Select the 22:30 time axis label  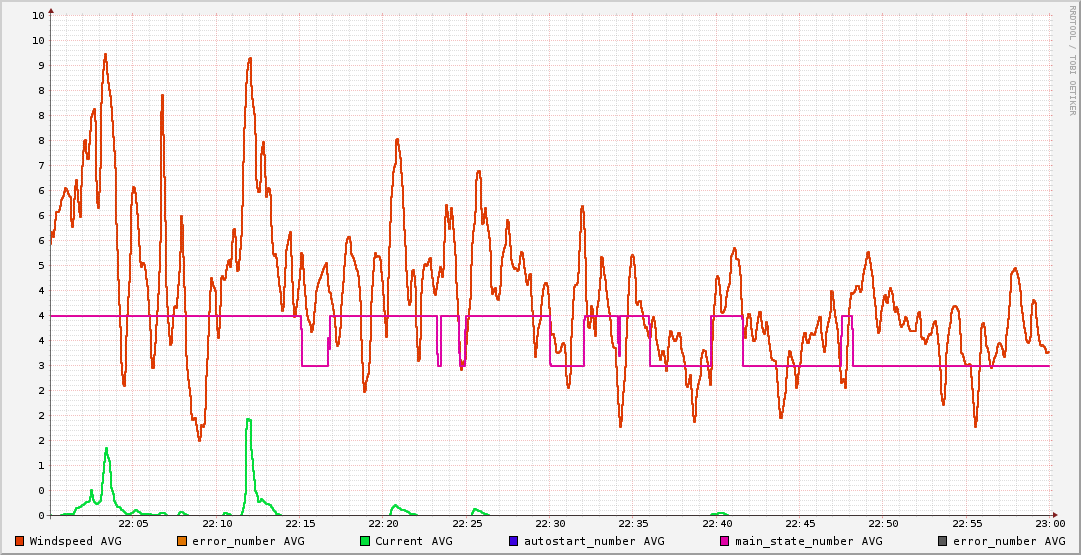(x=550, y=524)
